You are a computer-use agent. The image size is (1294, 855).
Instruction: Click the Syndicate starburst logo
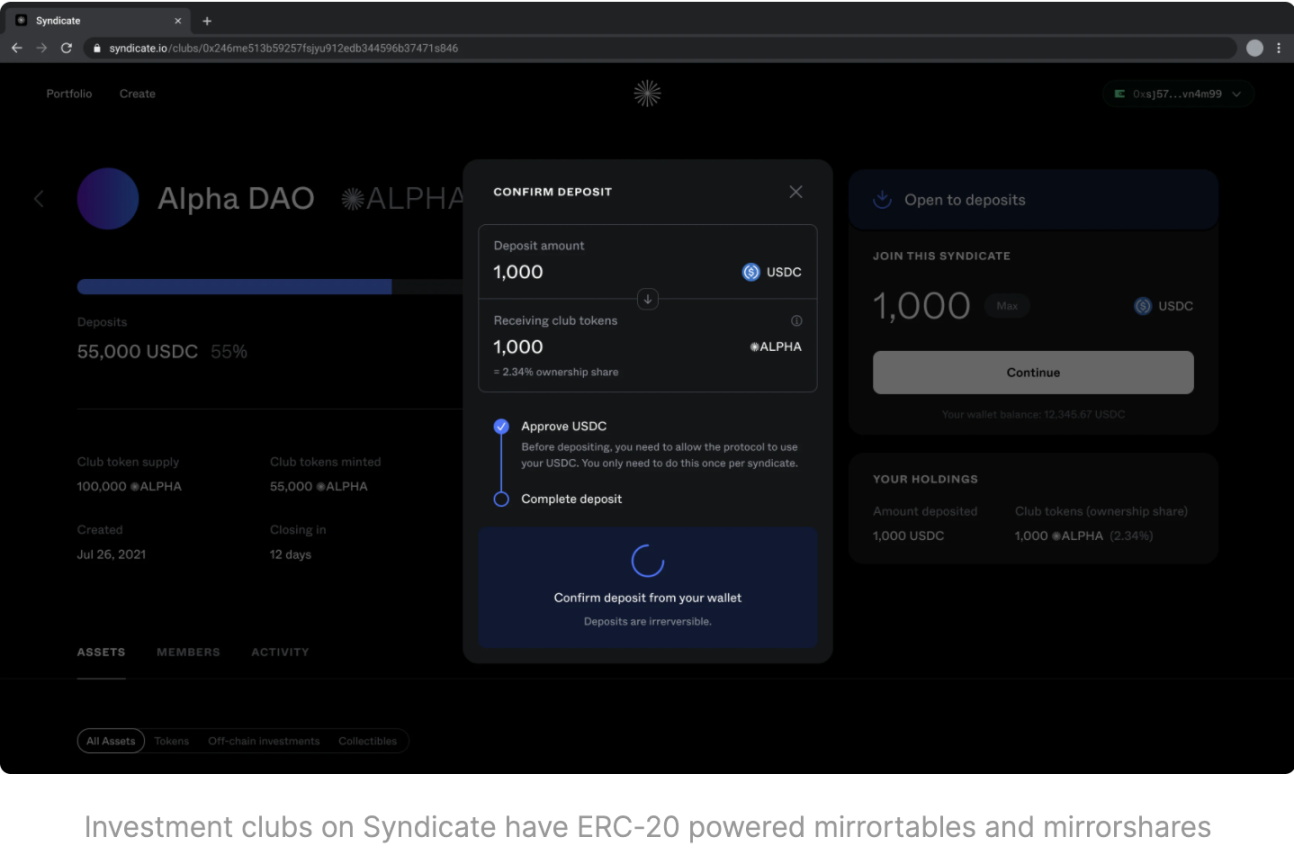[647, 94]
